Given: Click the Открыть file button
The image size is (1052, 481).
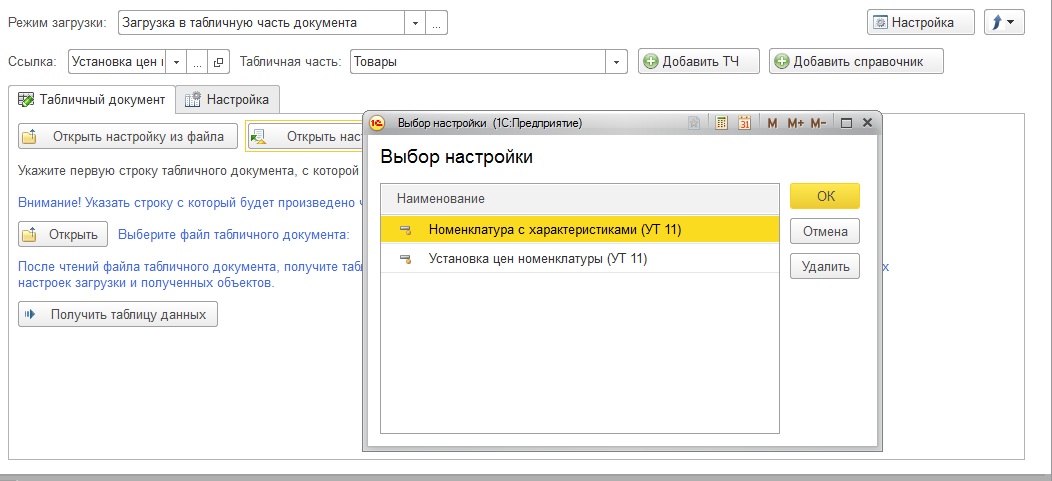Looking at the screenshot, I should tap(63, 235).
